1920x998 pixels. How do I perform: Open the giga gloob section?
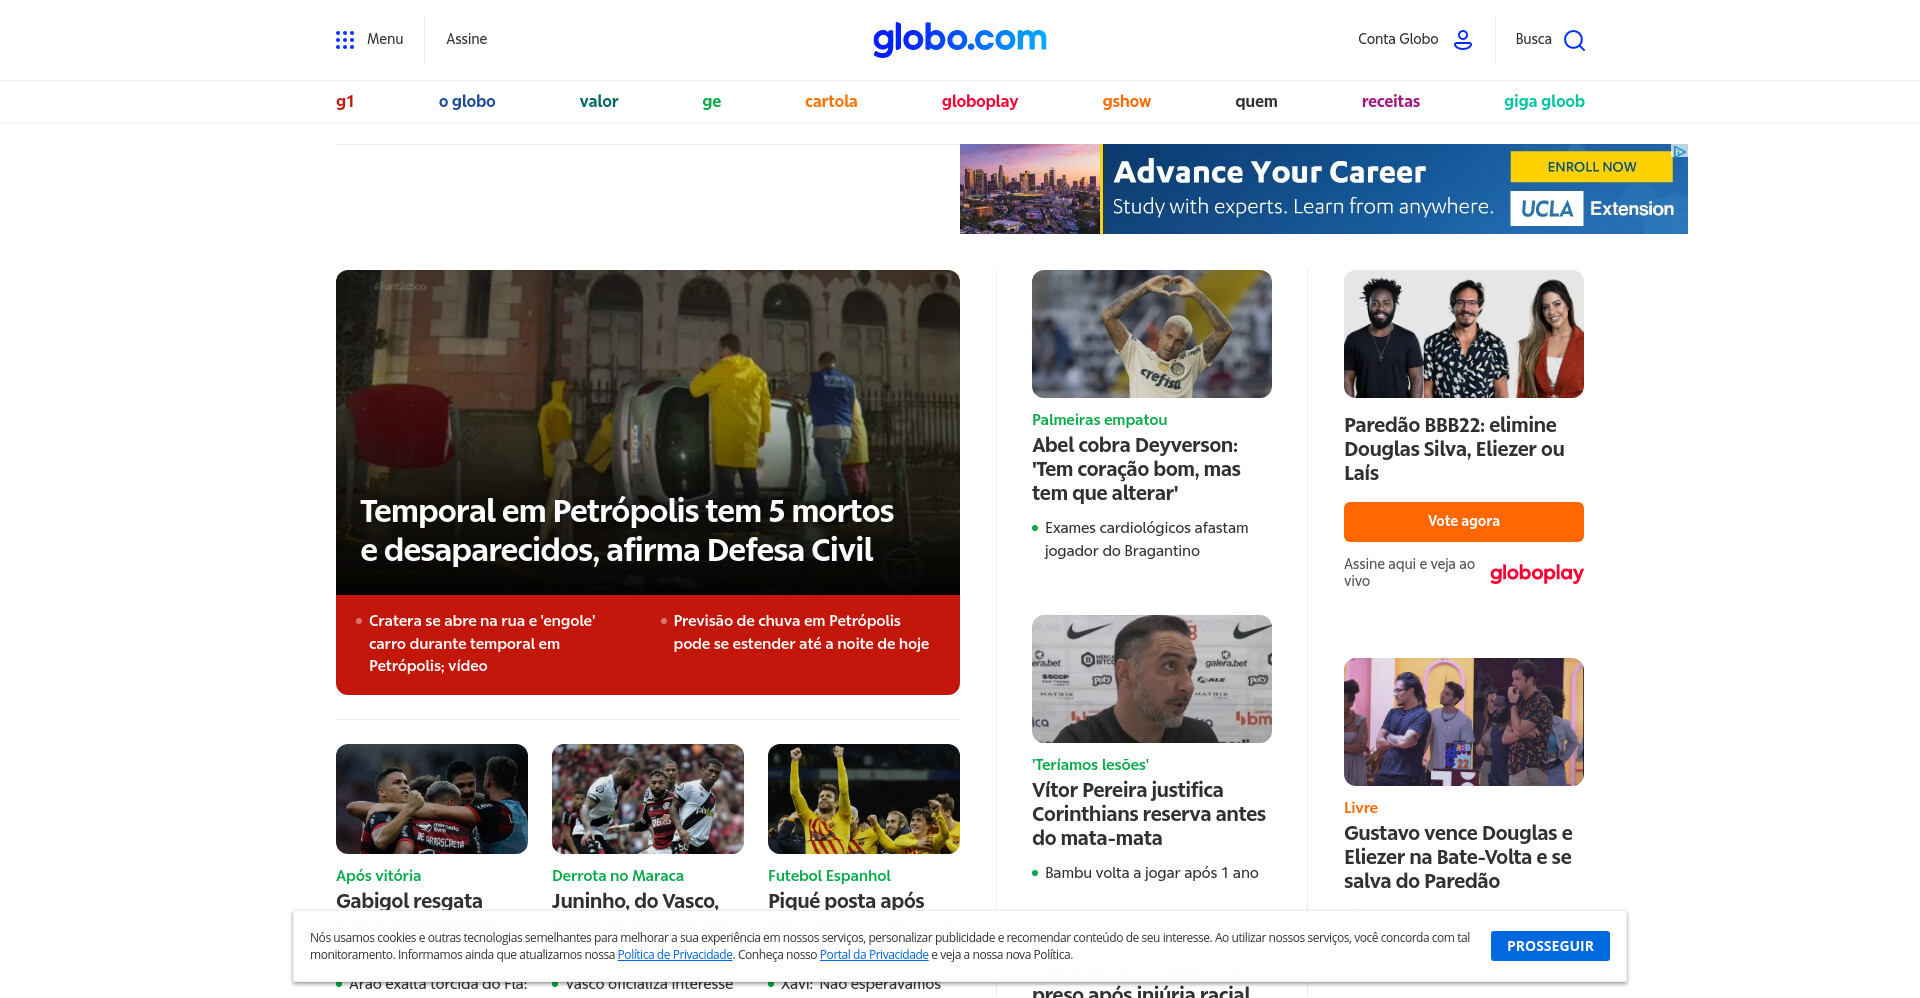point(1544,102)
